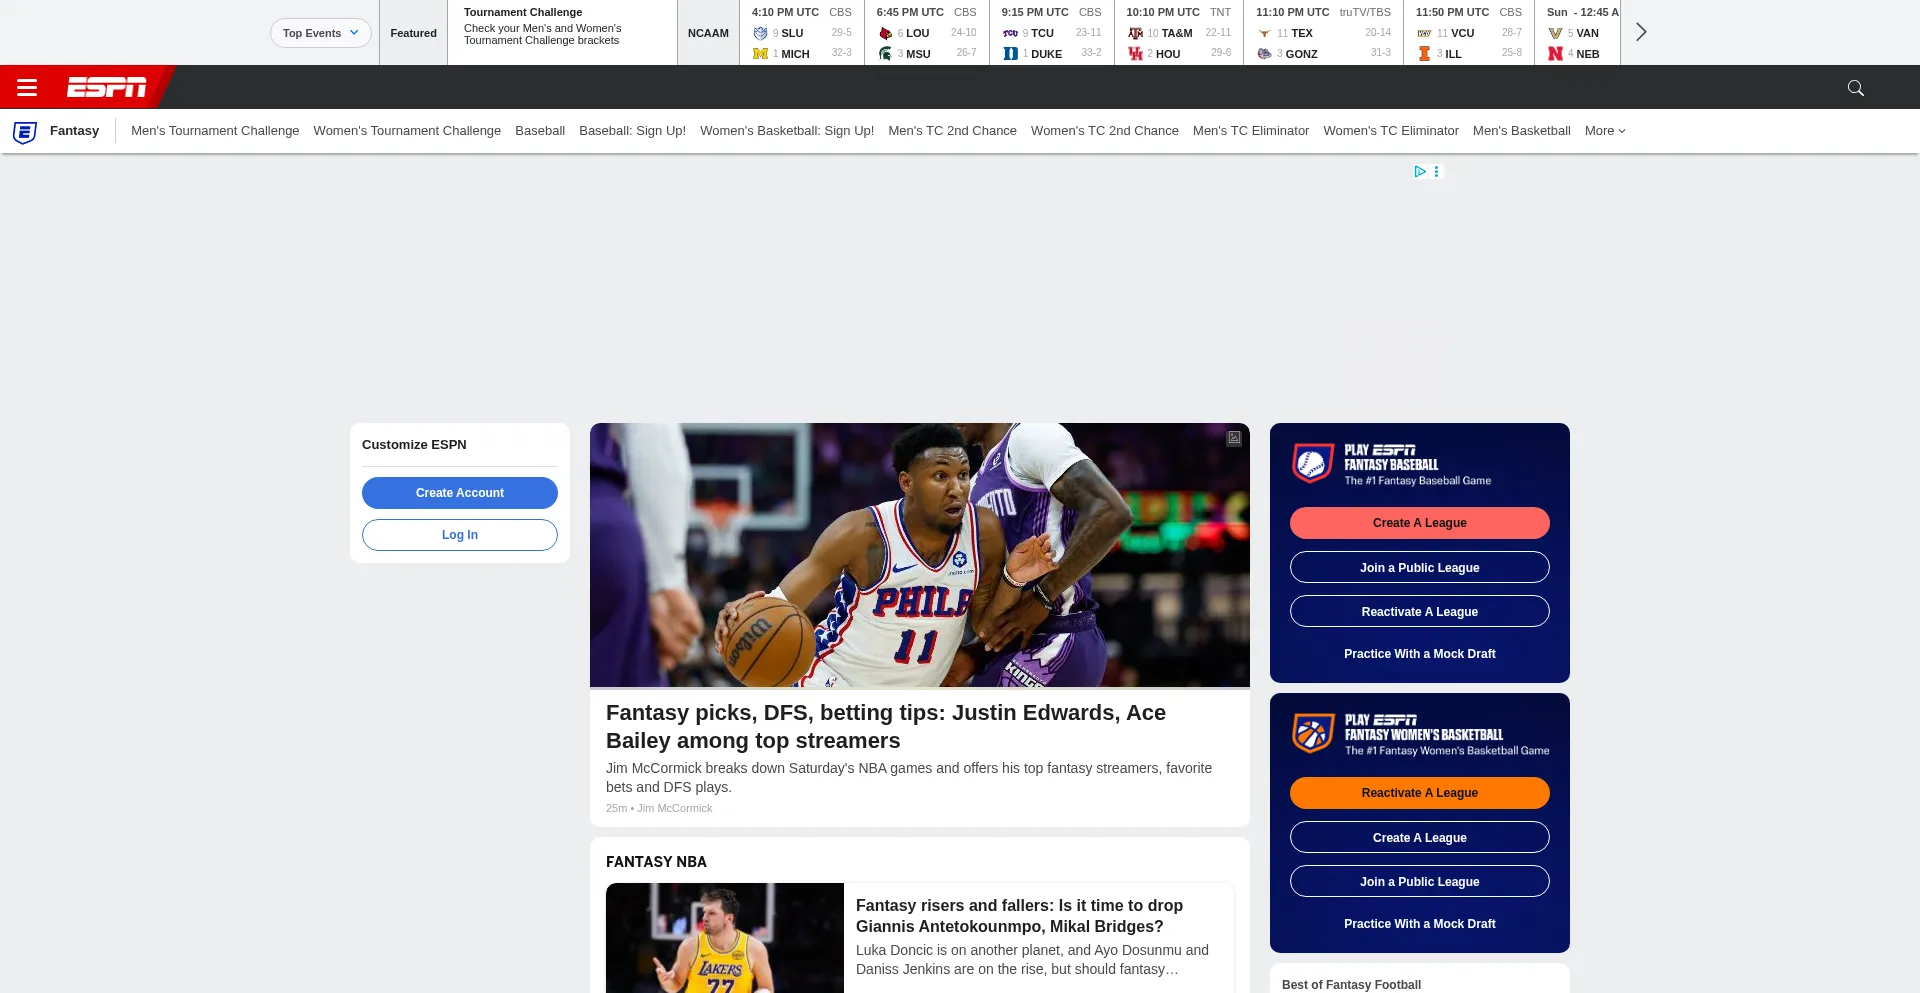Screen dimensions: 1920x993
Task: Open Baseball nav item
Action: 540,131
